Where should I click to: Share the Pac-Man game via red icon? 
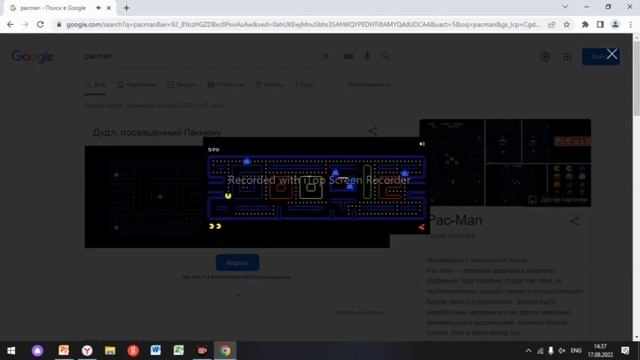coord(422,227)
